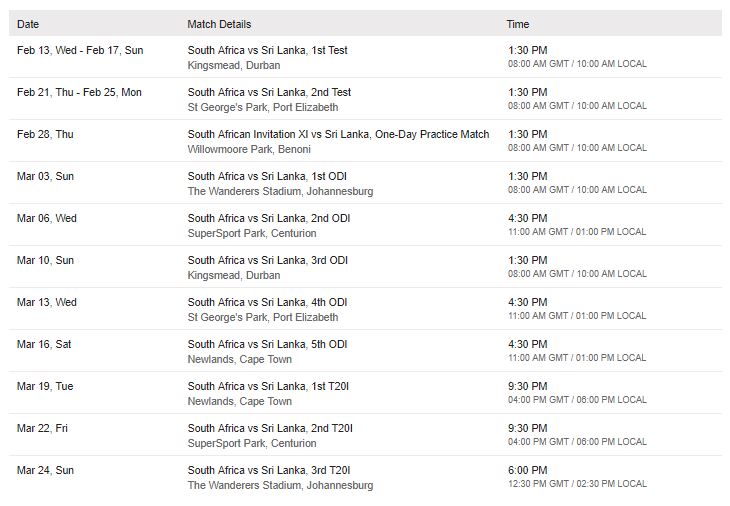Open the 4th ODI match link
730x506 pixels.
tap(267, 302)
